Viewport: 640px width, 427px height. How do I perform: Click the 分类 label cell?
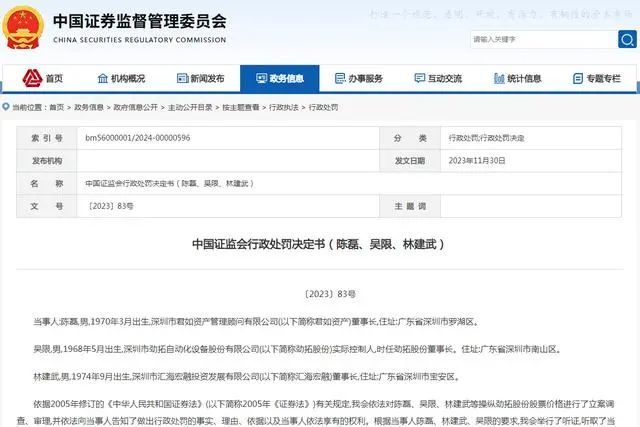point(410,138)
